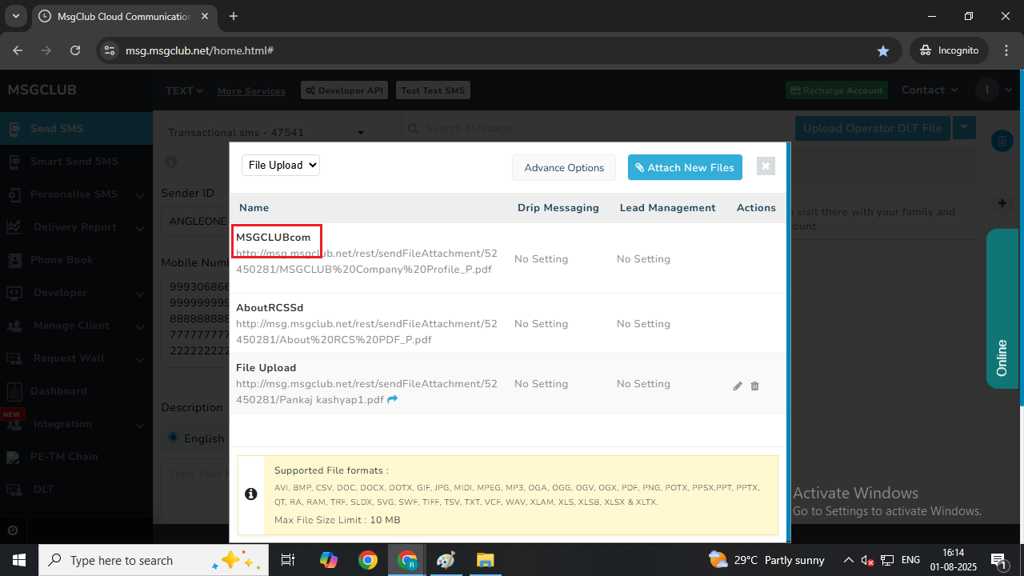Switch to the MsgClub Cloud Communication tab
The height and width of the screenshot is (576, 1024).
(x=123, y=16)
